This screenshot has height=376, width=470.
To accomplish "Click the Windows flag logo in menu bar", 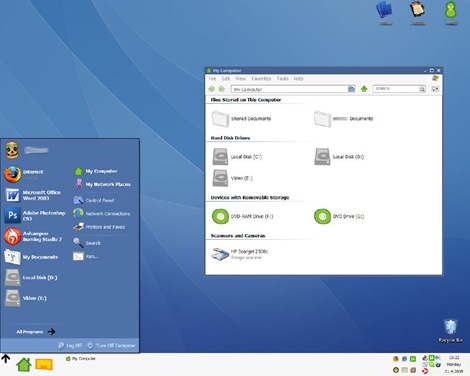I will 435,78.
